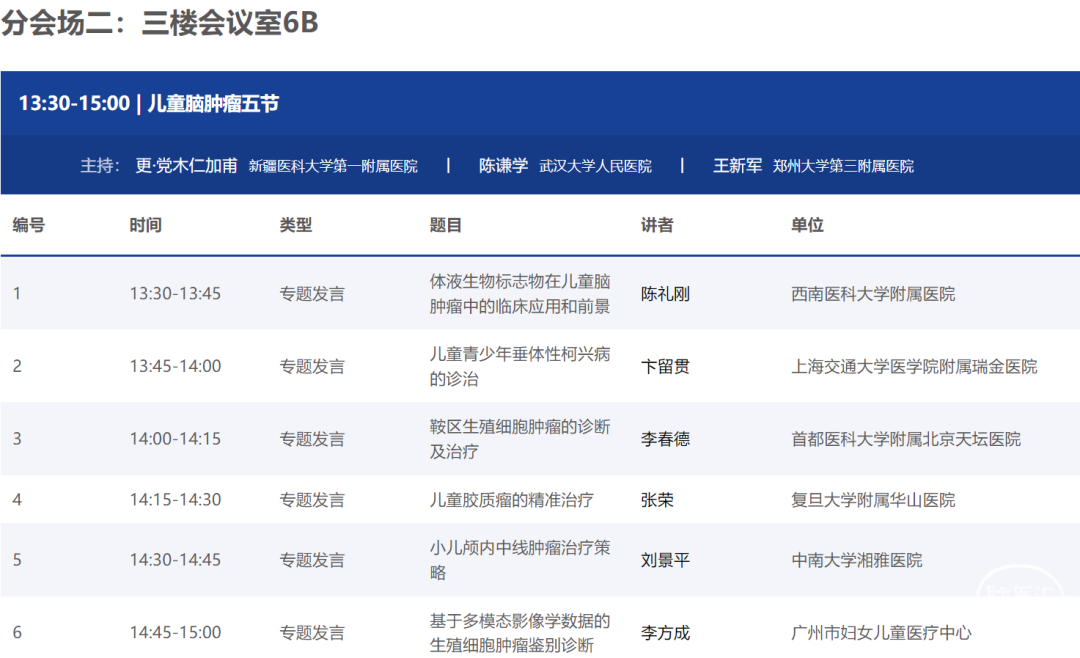The image size is (1080, 658).
Task: Click the 14:30-14:45 time slot
Action: [x=175, y=560]
